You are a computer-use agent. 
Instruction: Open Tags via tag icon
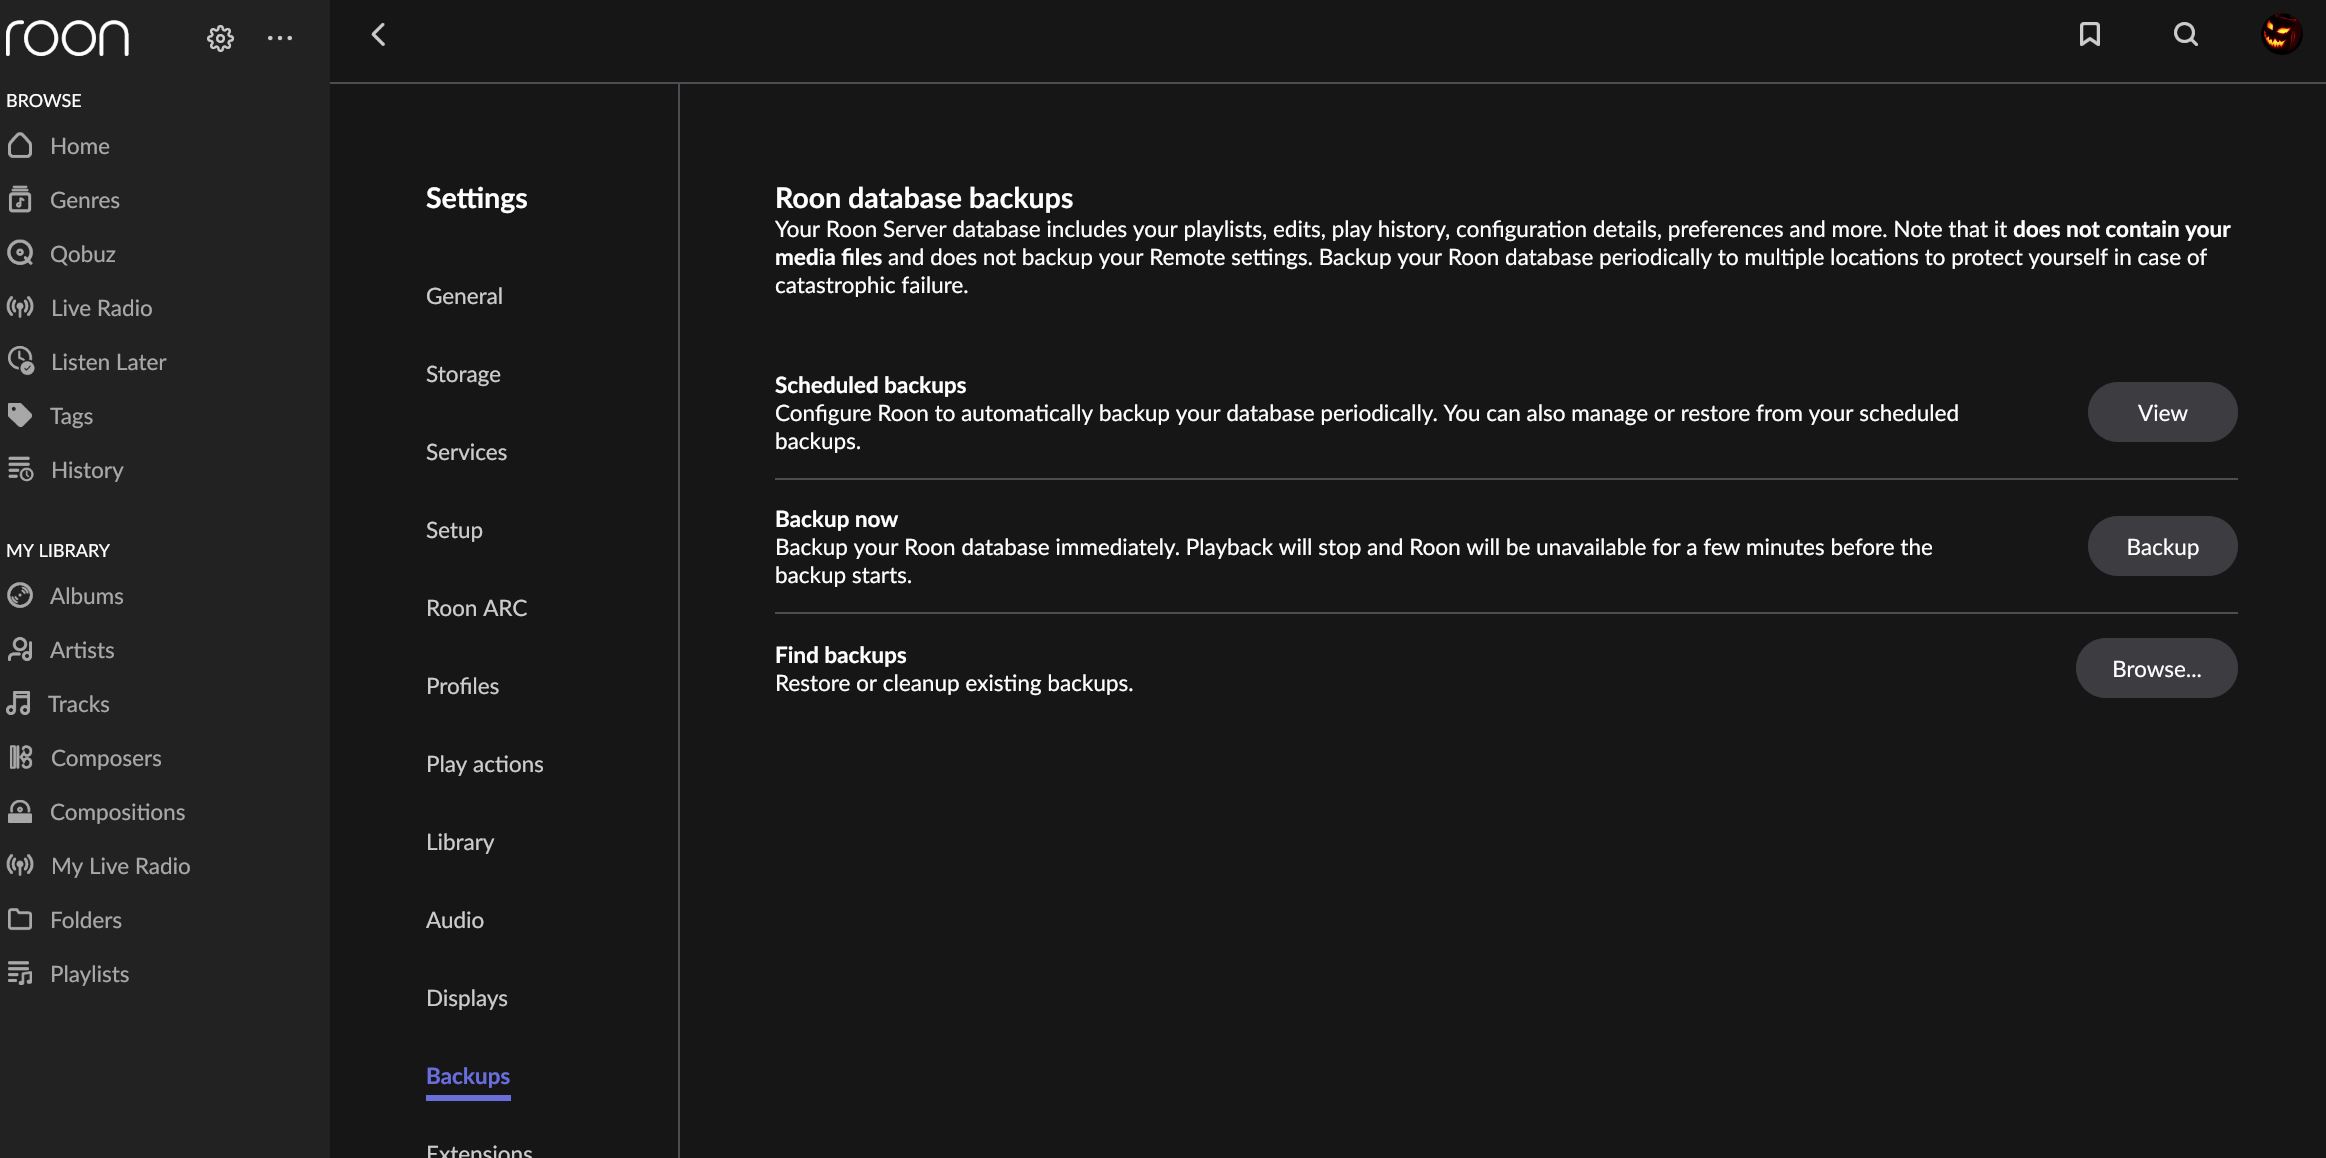(x=20, y=415)
